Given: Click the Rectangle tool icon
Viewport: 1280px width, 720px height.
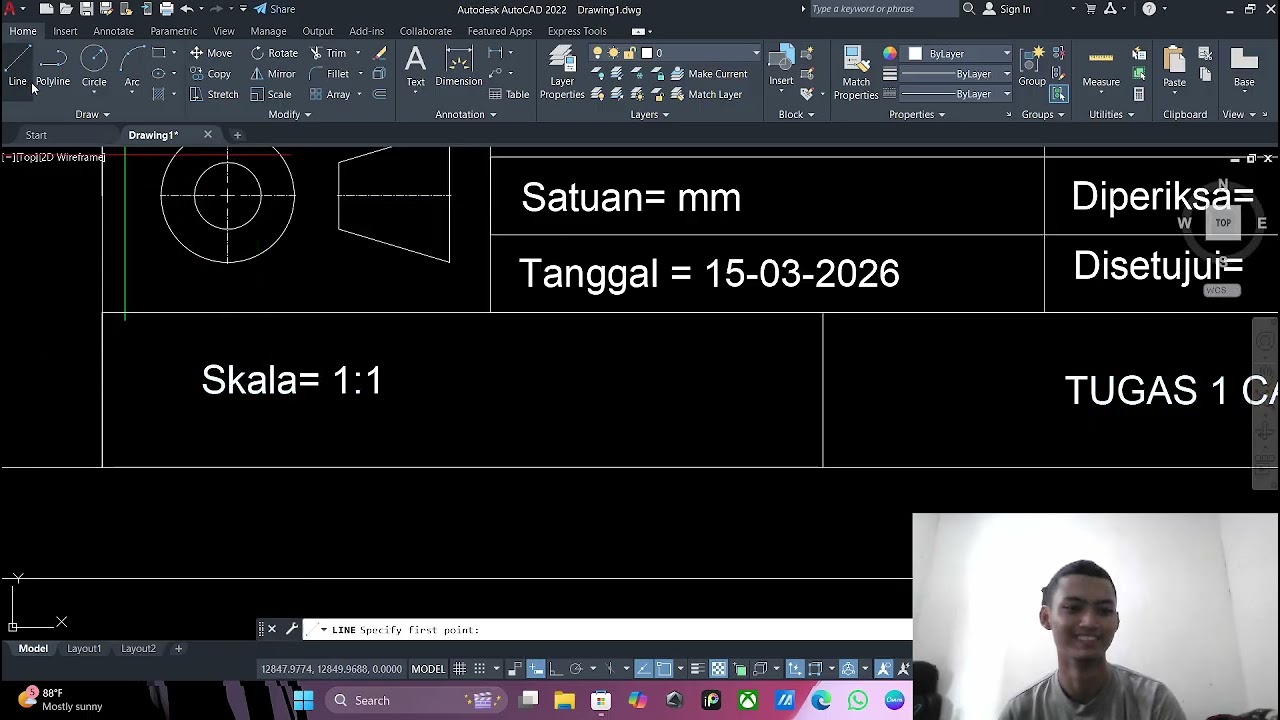Looking at the screenshot, I should coord(158,53).
